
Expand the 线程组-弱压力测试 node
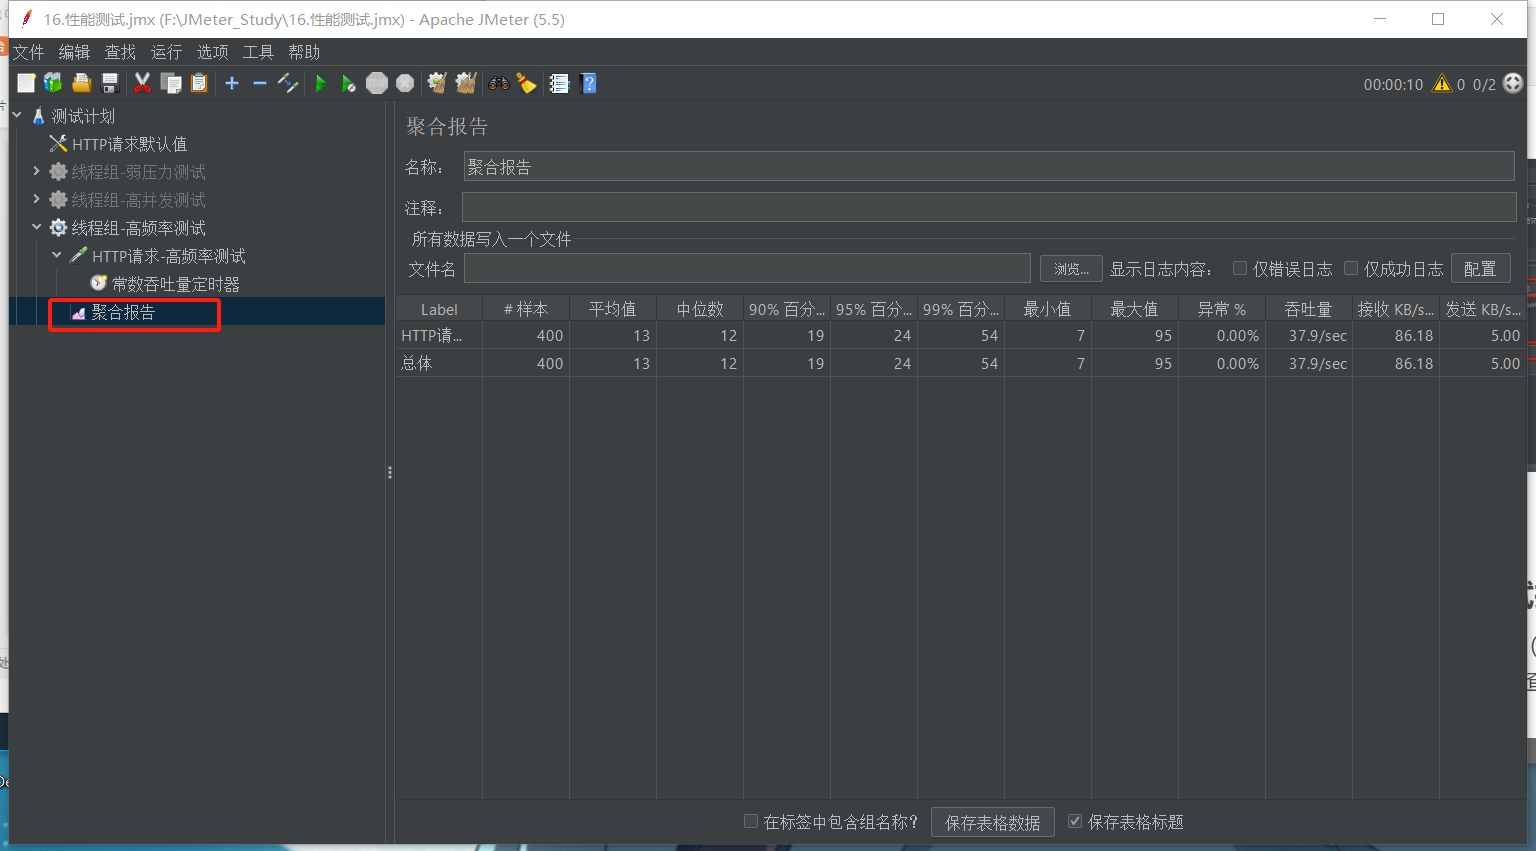click(x=37, y=171)
